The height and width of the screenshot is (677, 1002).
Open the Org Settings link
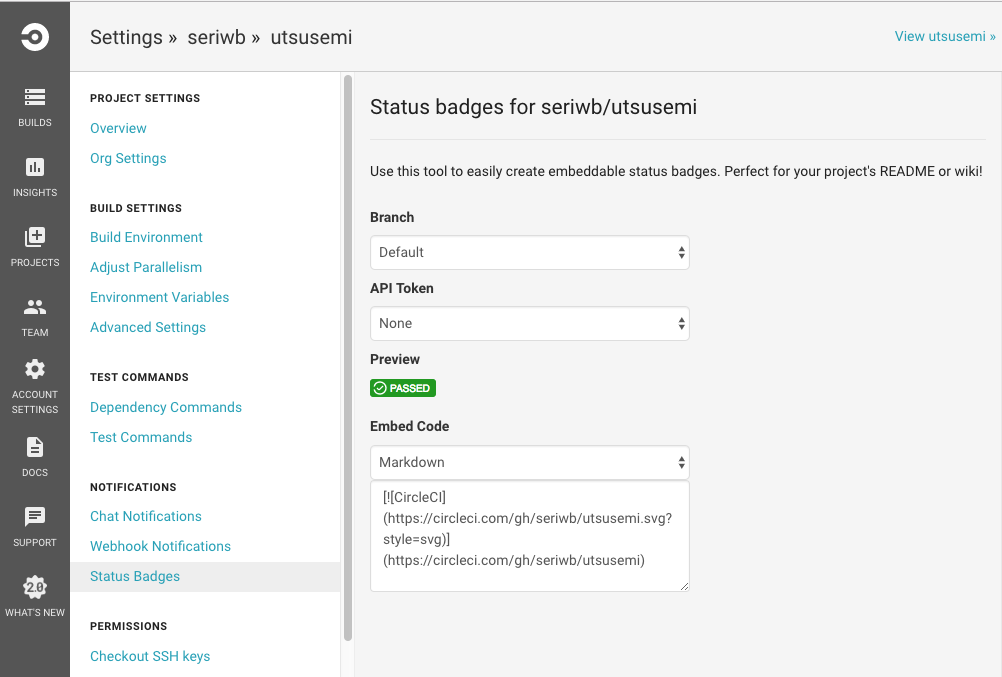(x=128, y=159)
